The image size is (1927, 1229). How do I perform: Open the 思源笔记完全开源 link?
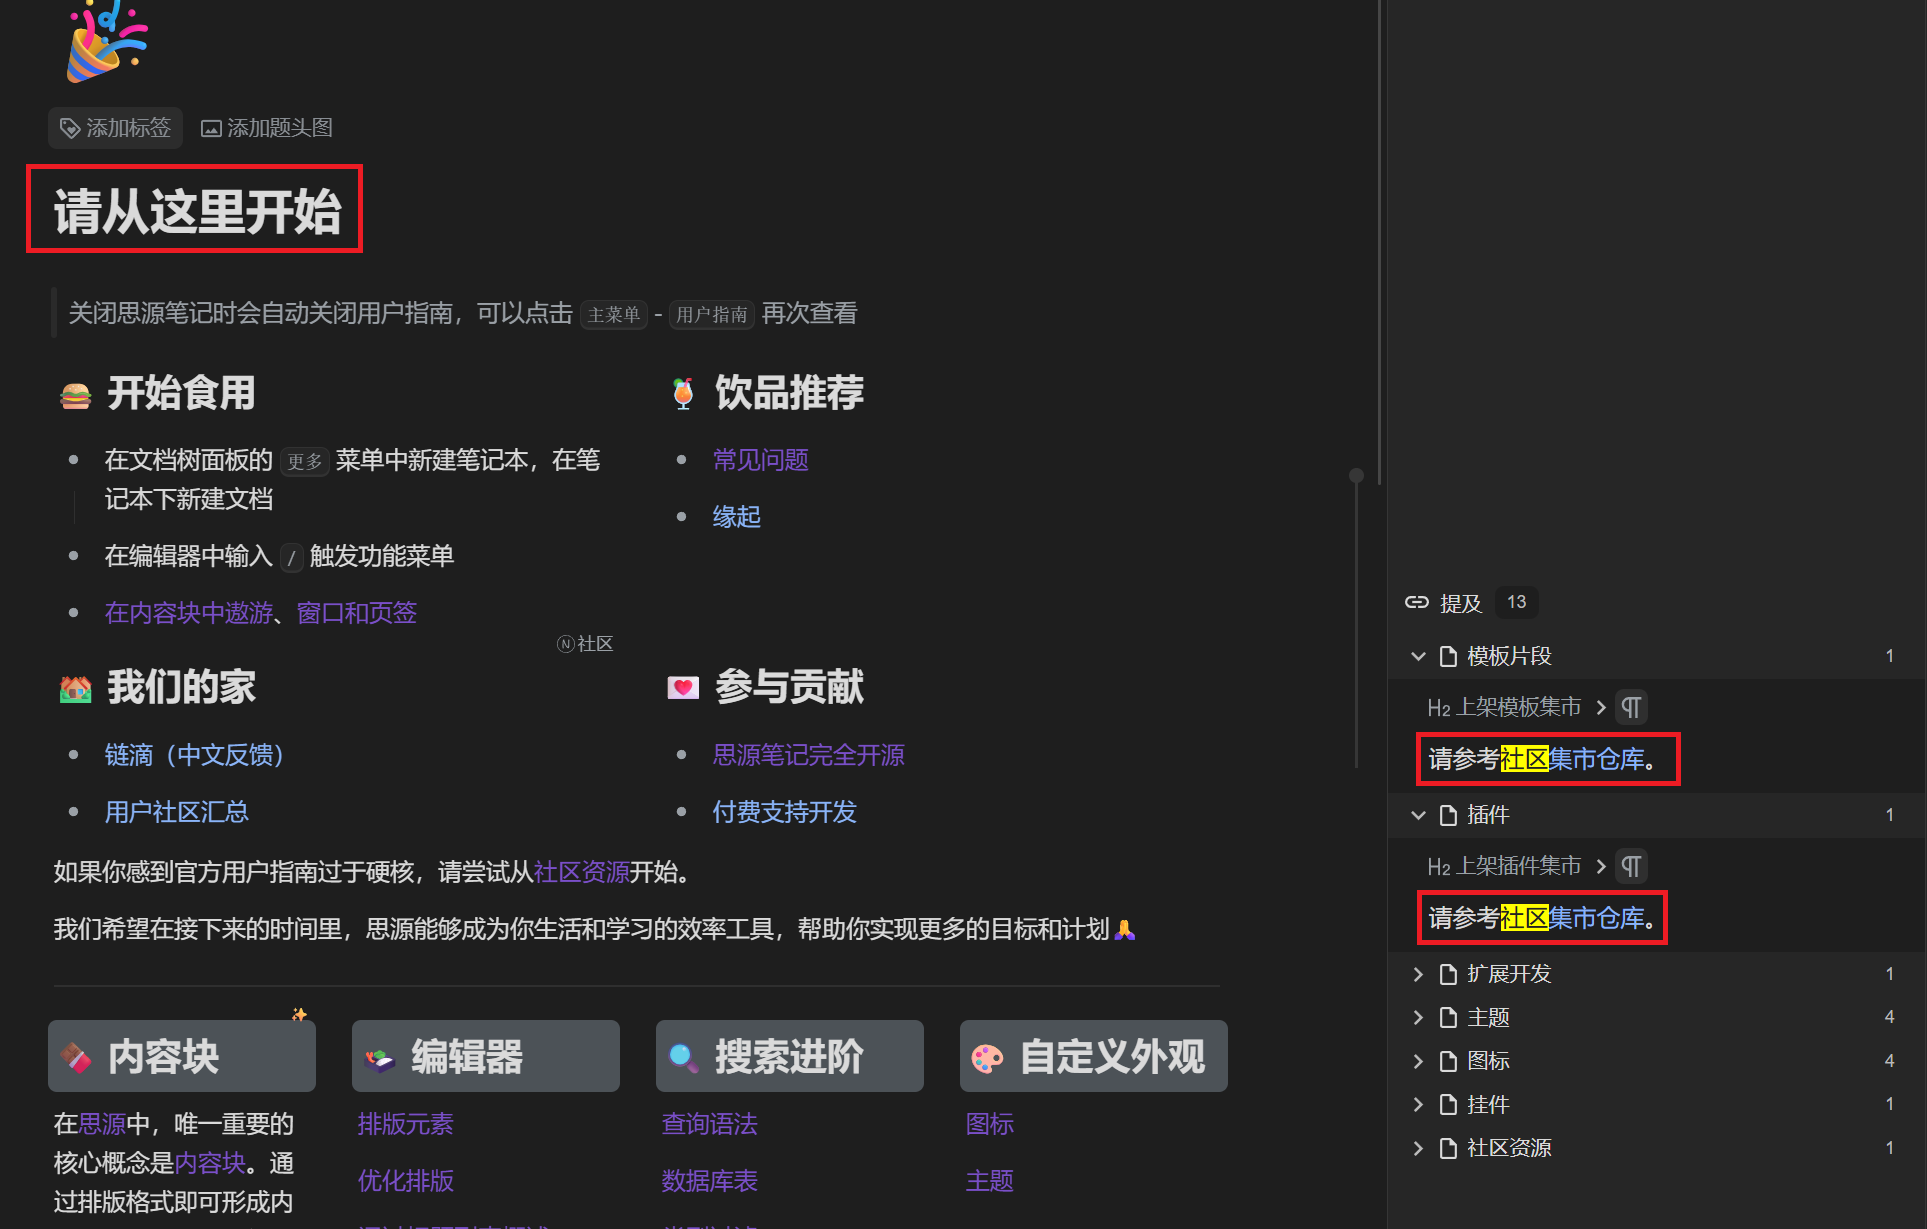click(808, 755)
